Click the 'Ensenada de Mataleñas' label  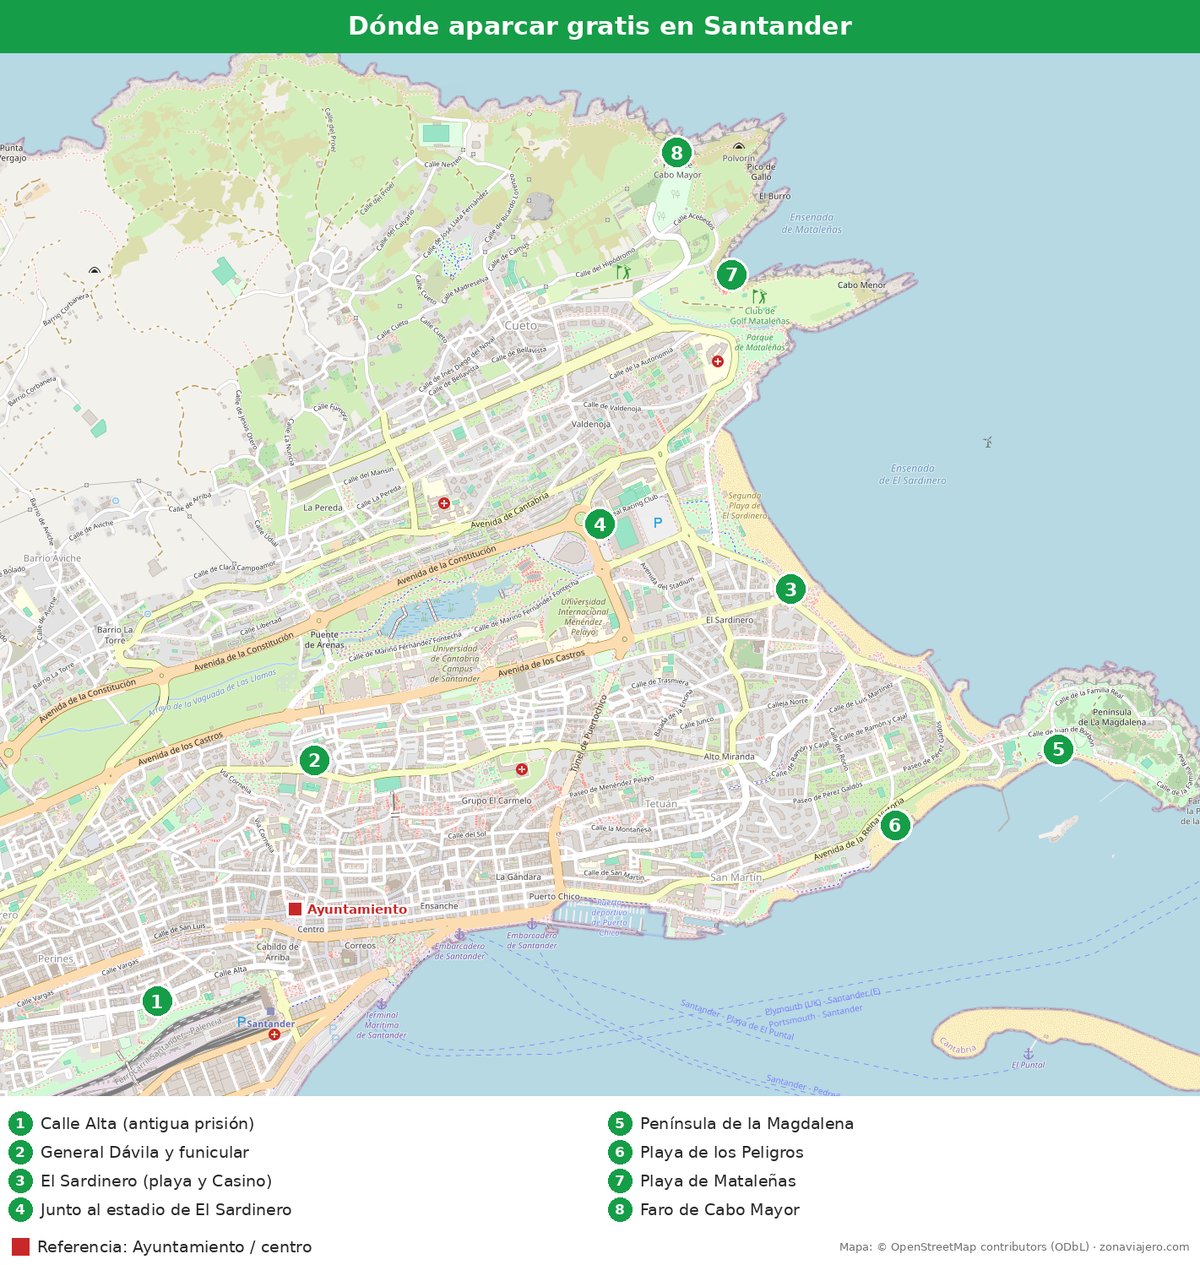(811, 223)
